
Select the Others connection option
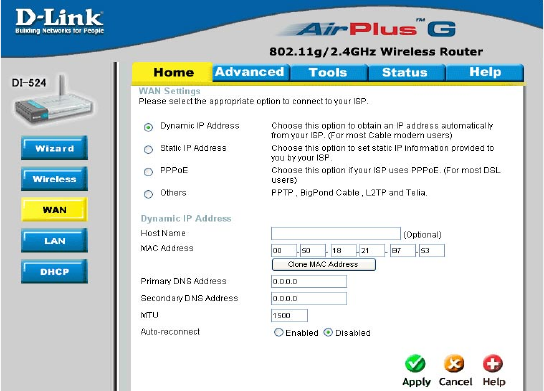click(x=148, y=194)
